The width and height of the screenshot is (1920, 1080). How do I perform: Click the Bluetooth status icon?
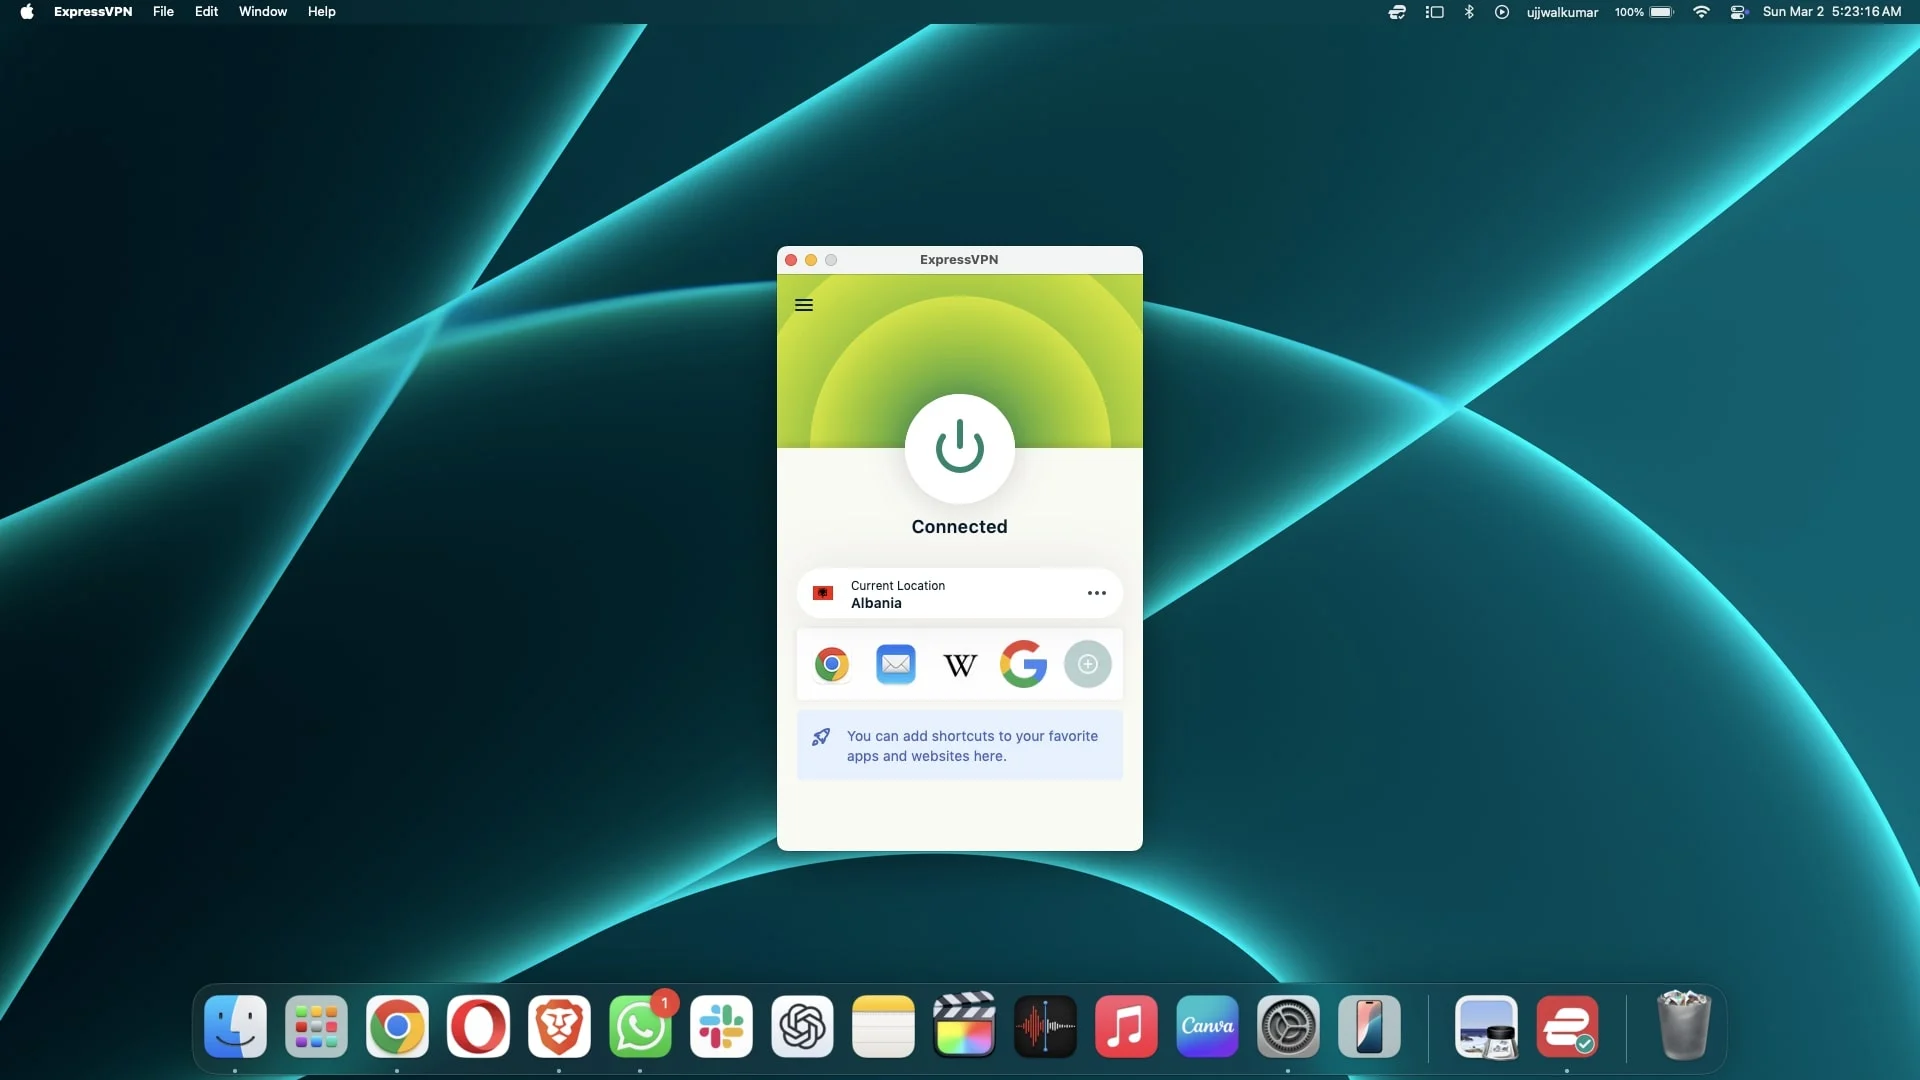point(1469,12)
